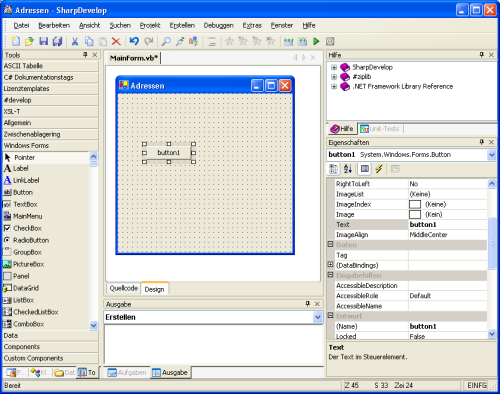Expand the (DataBindings) property
The image size is (500, 394).
click(x=330, y=265)
